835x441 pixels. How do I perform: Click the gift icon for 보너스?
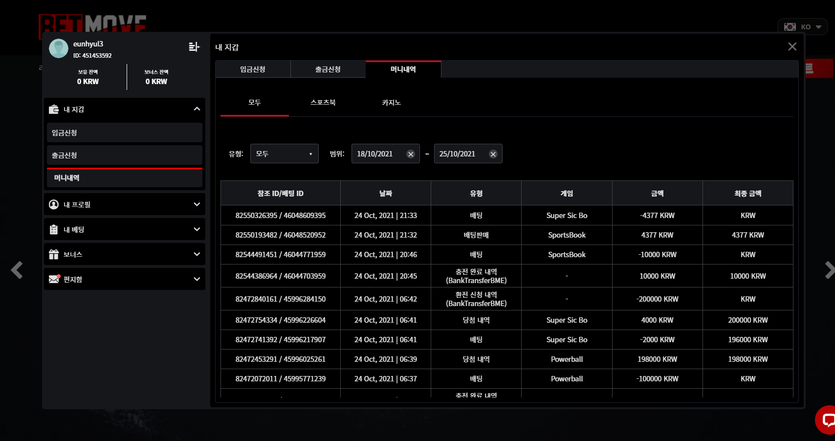click(54, 255)
